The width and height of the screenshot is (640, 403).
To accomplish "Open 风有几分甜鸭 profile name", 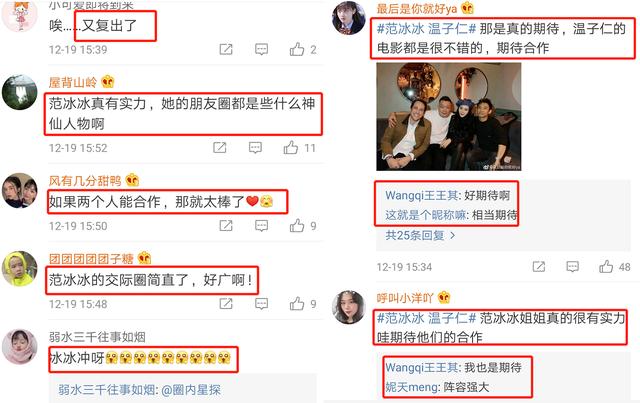I will click(85, 180).
